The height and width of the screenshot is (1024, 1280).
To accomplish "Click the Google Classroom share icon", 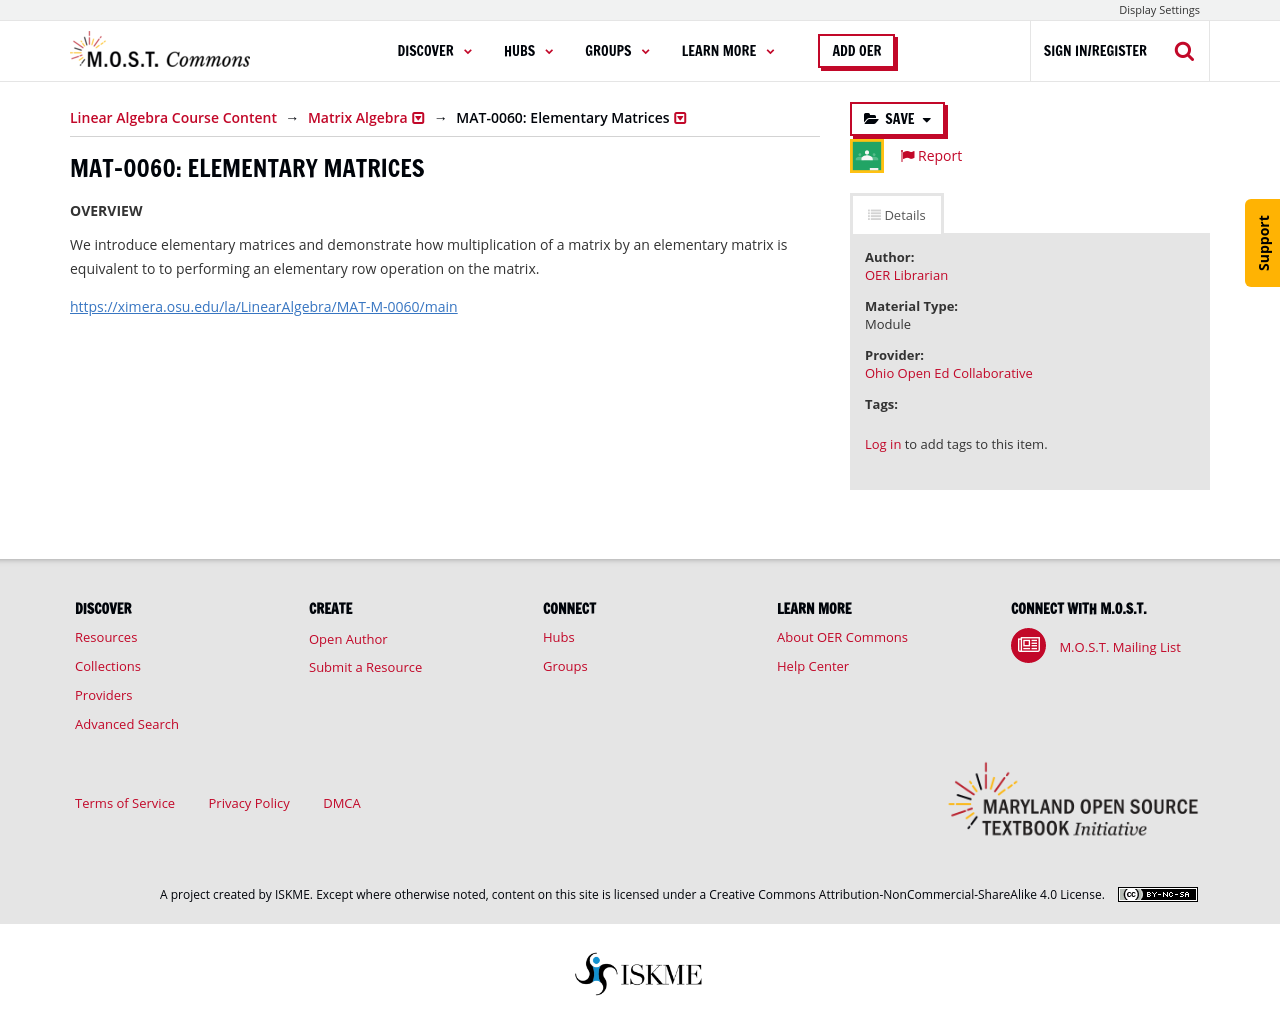I will coord(867,156).
